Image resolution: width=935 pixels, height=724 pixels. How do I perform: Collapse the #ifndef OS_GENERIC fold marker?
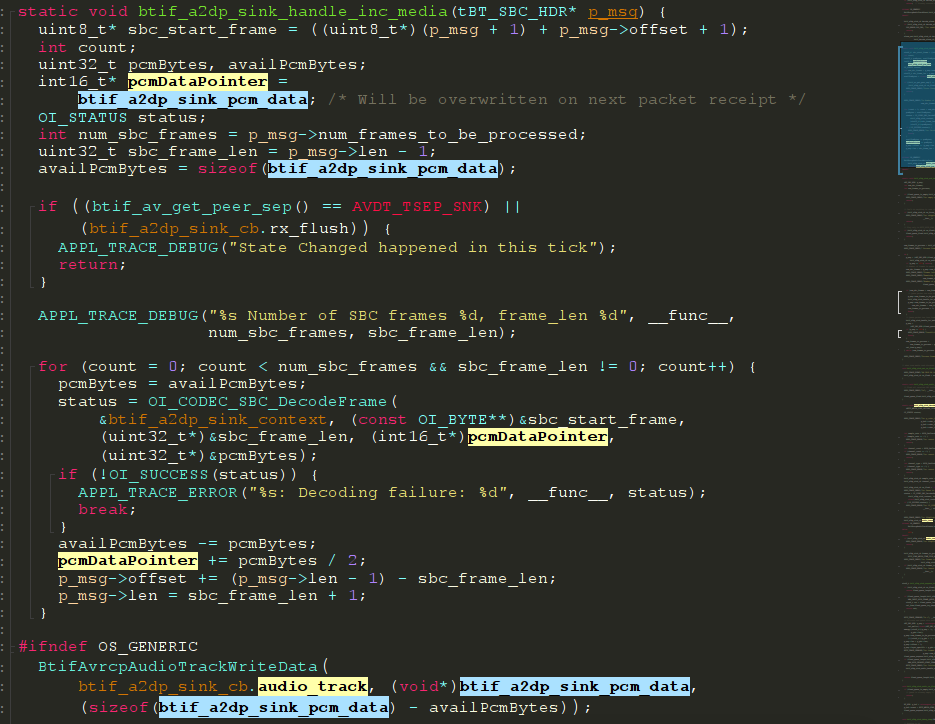(x=13, y=646)
